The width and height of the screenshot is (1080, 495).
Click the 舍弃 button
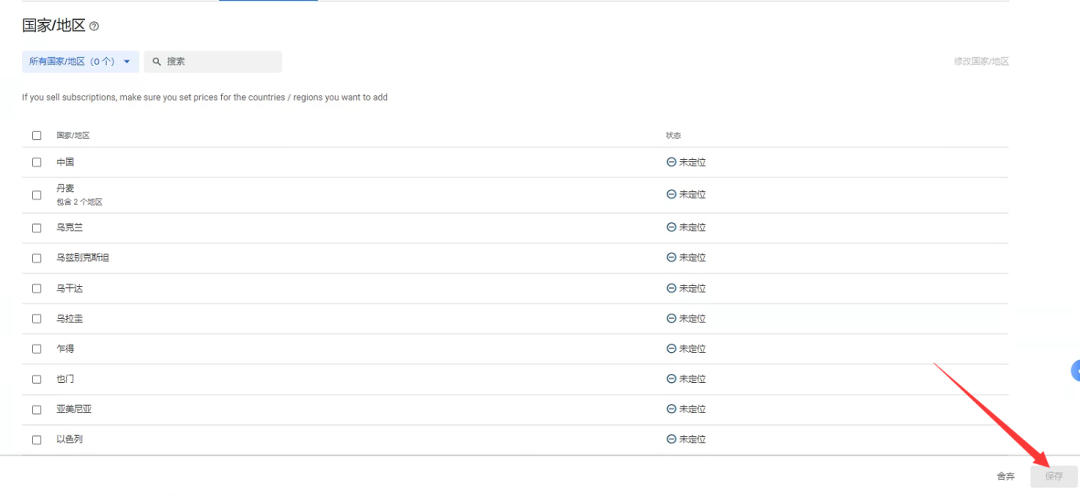point(1006,476)
